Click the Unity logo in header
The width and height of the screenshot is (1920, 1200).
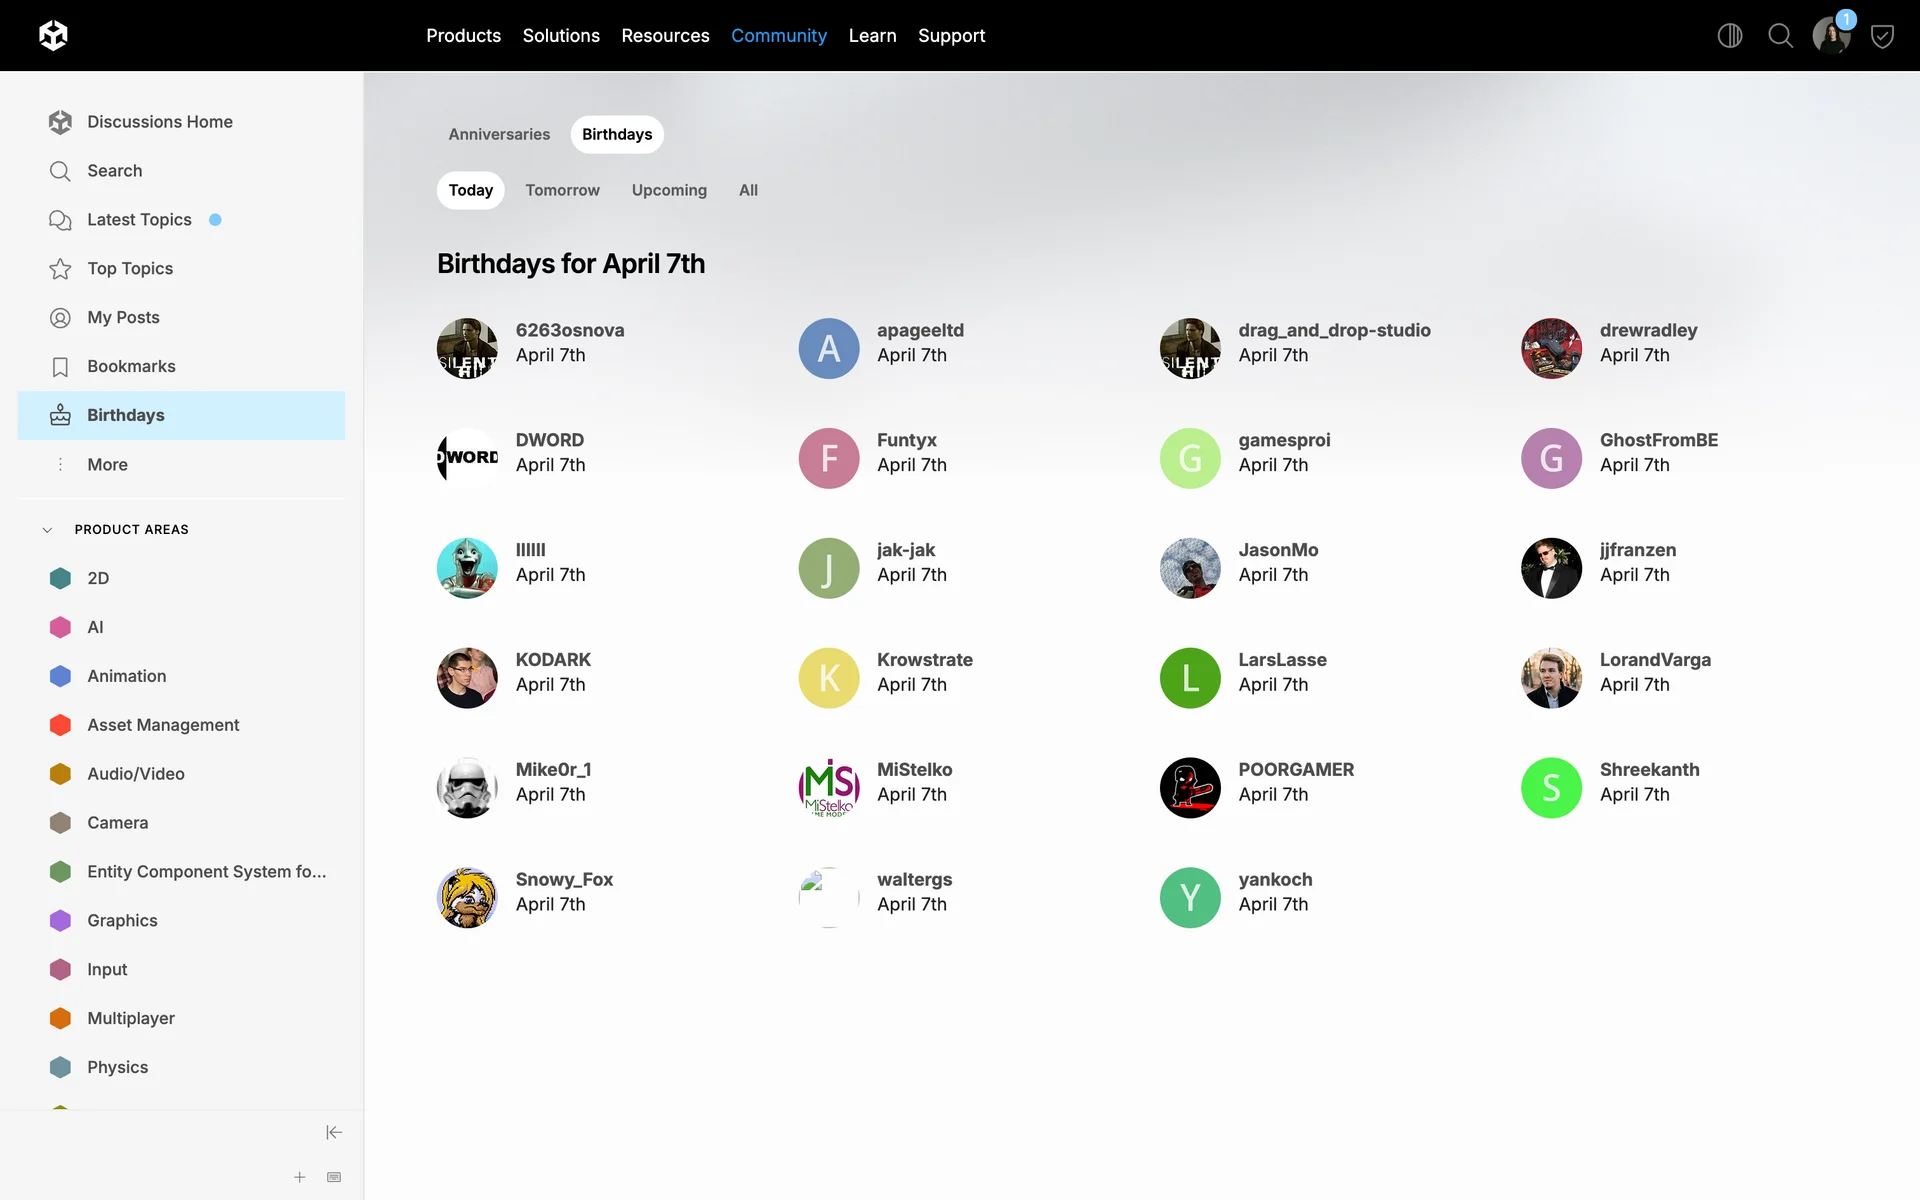[x=53, y=36]
